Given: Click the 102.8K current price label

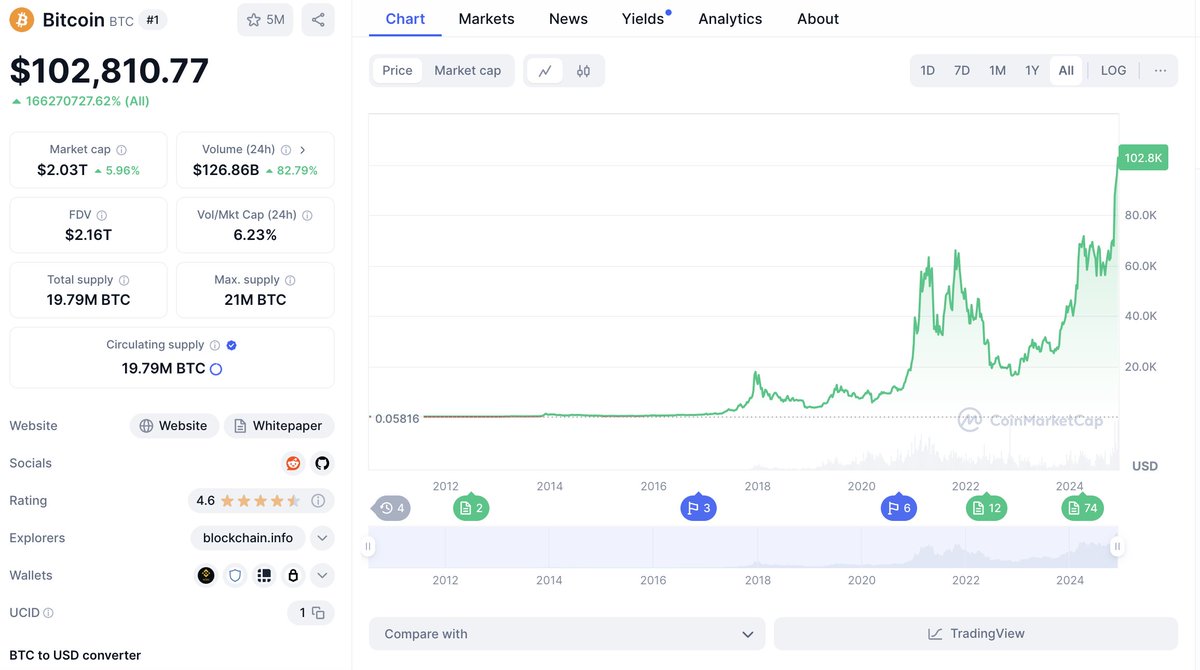Looking at the screenshot, I should 1143,158.
